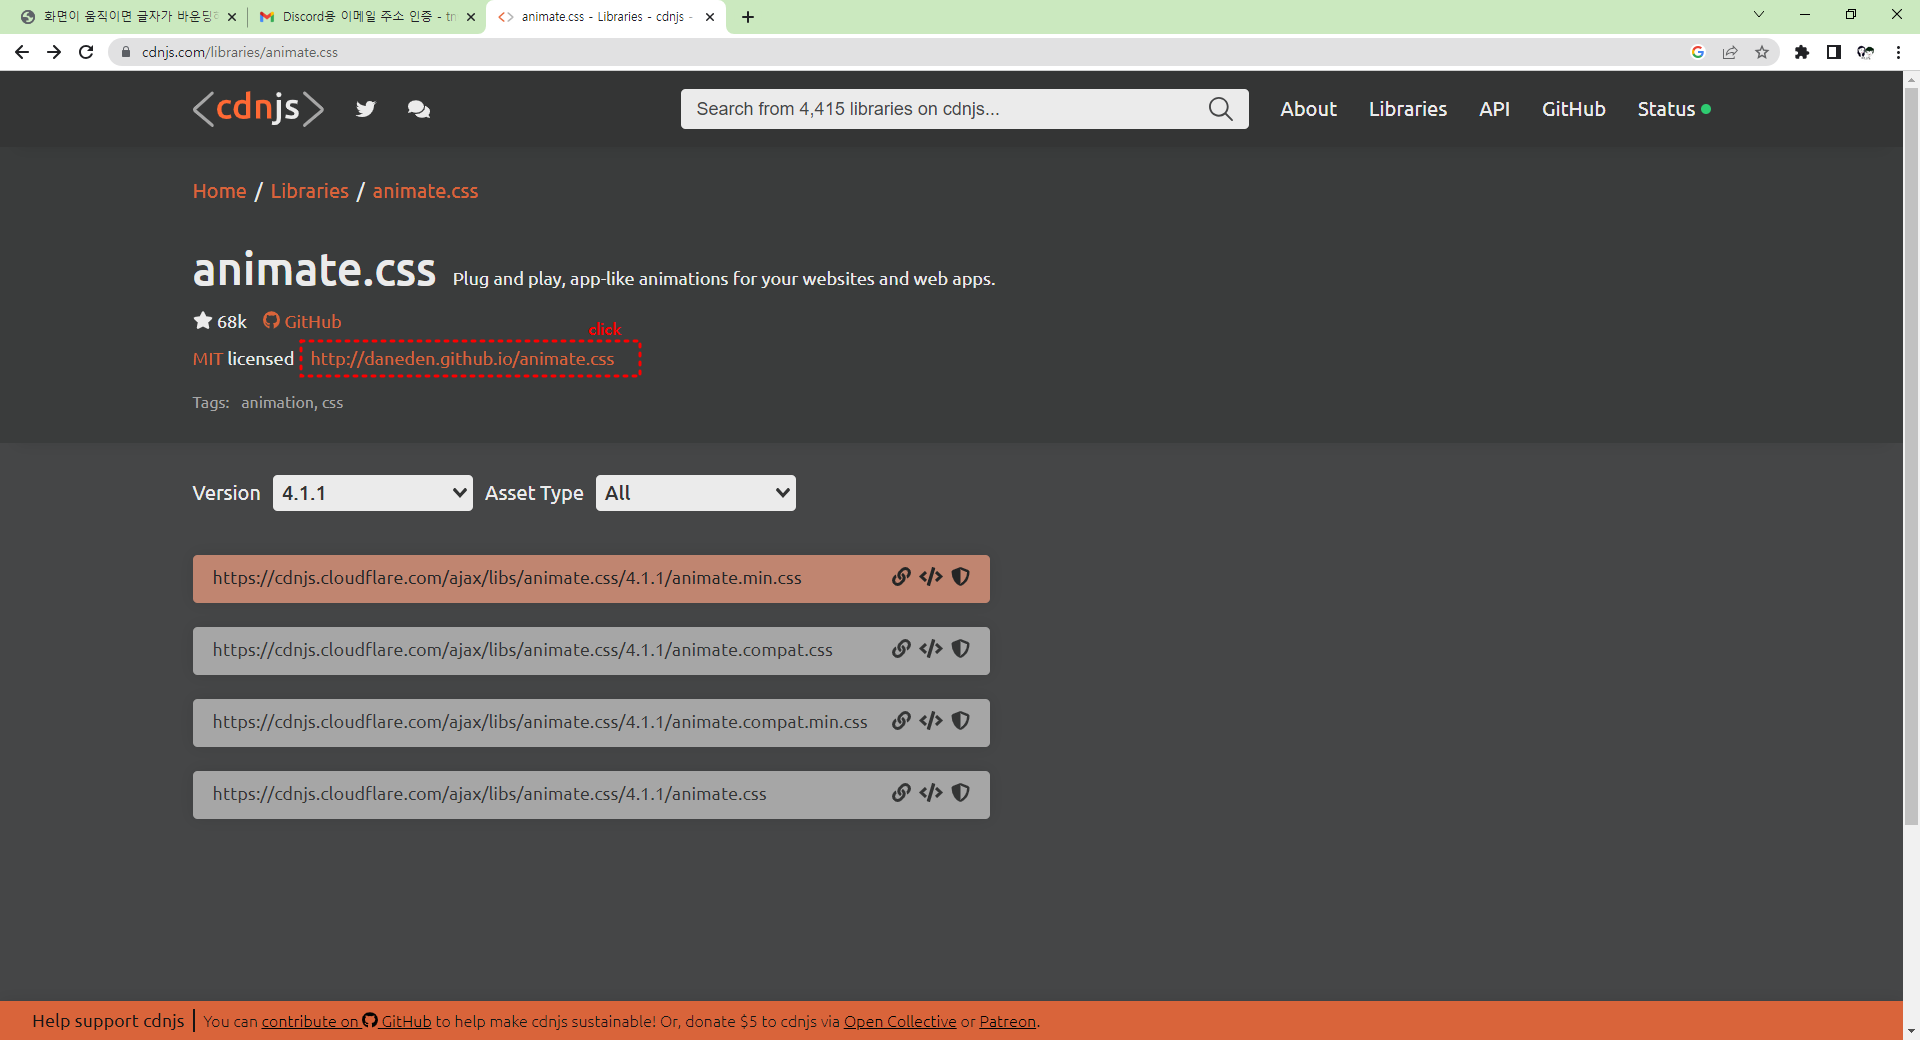Reload the current page
Screen dimensions: 1920x1040
click(x=86, y=52)
